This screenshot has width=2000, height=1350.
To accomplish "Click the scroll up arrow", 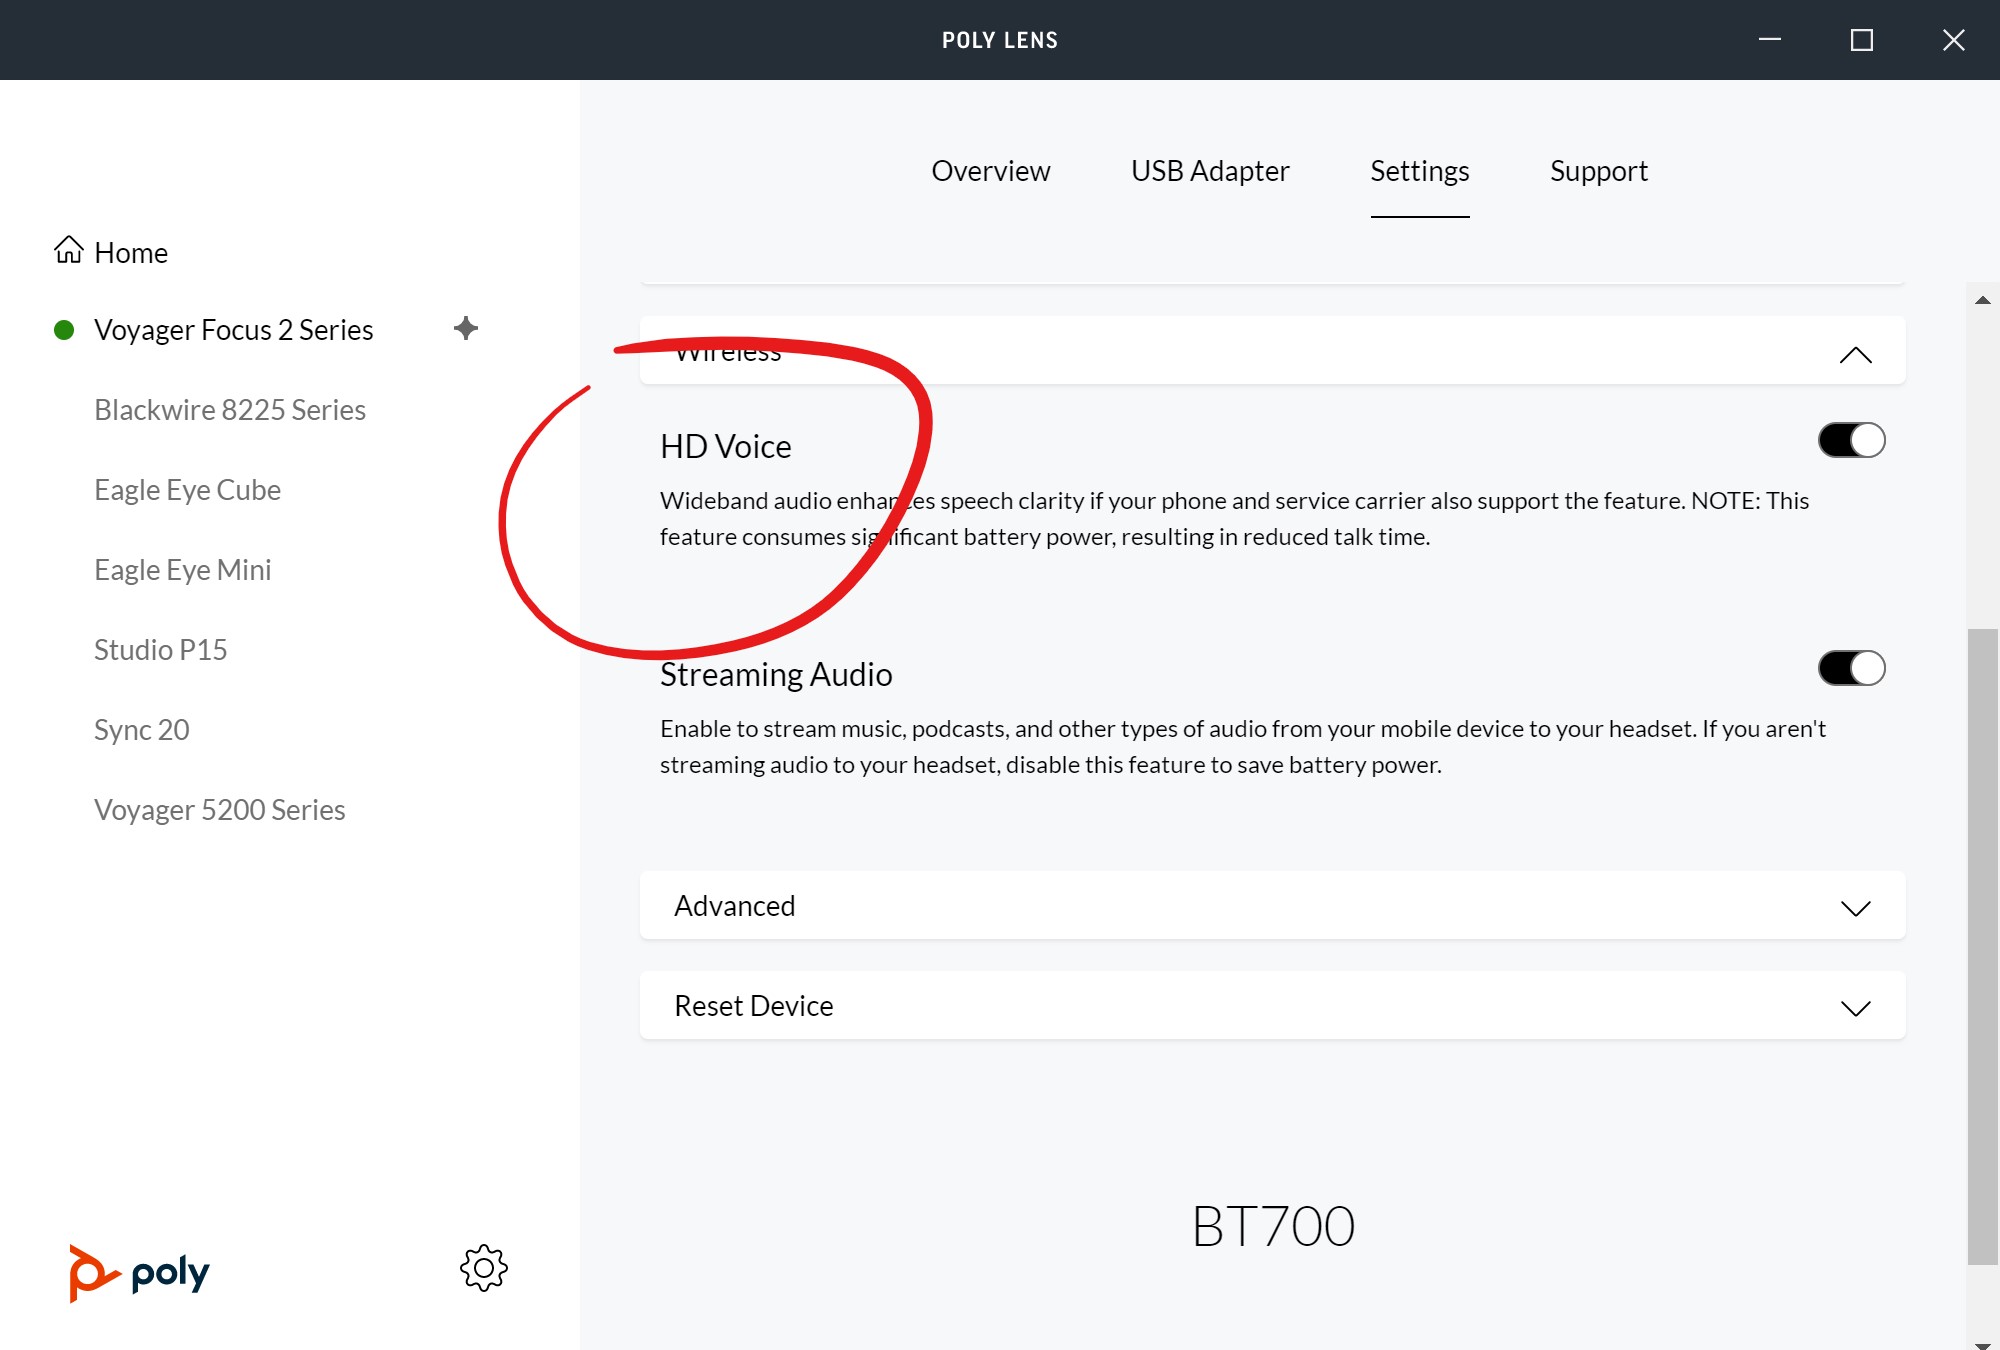I will [x=1982, y=300].
